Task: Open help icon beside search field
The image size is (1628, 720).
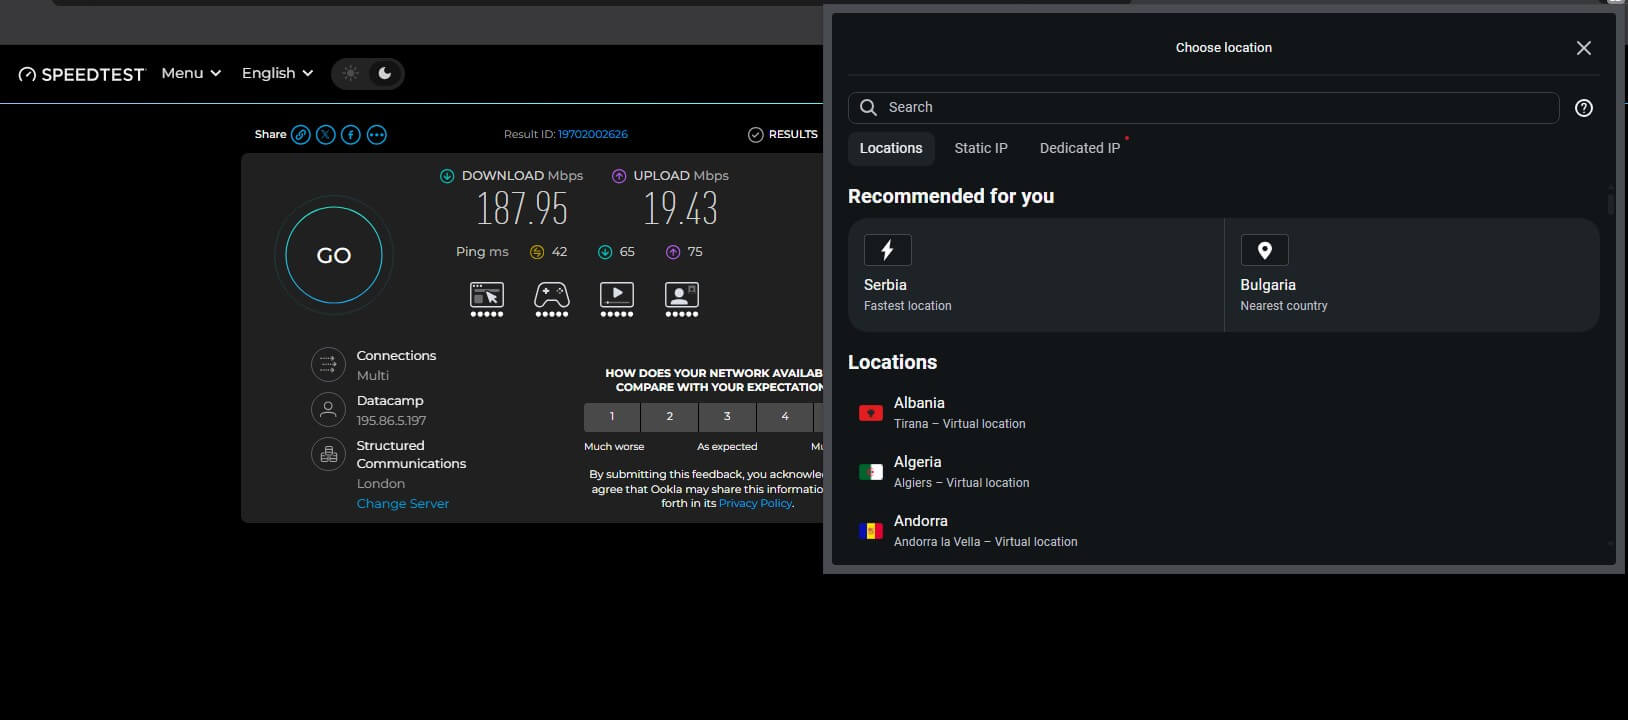Action: pos(1584,108)
